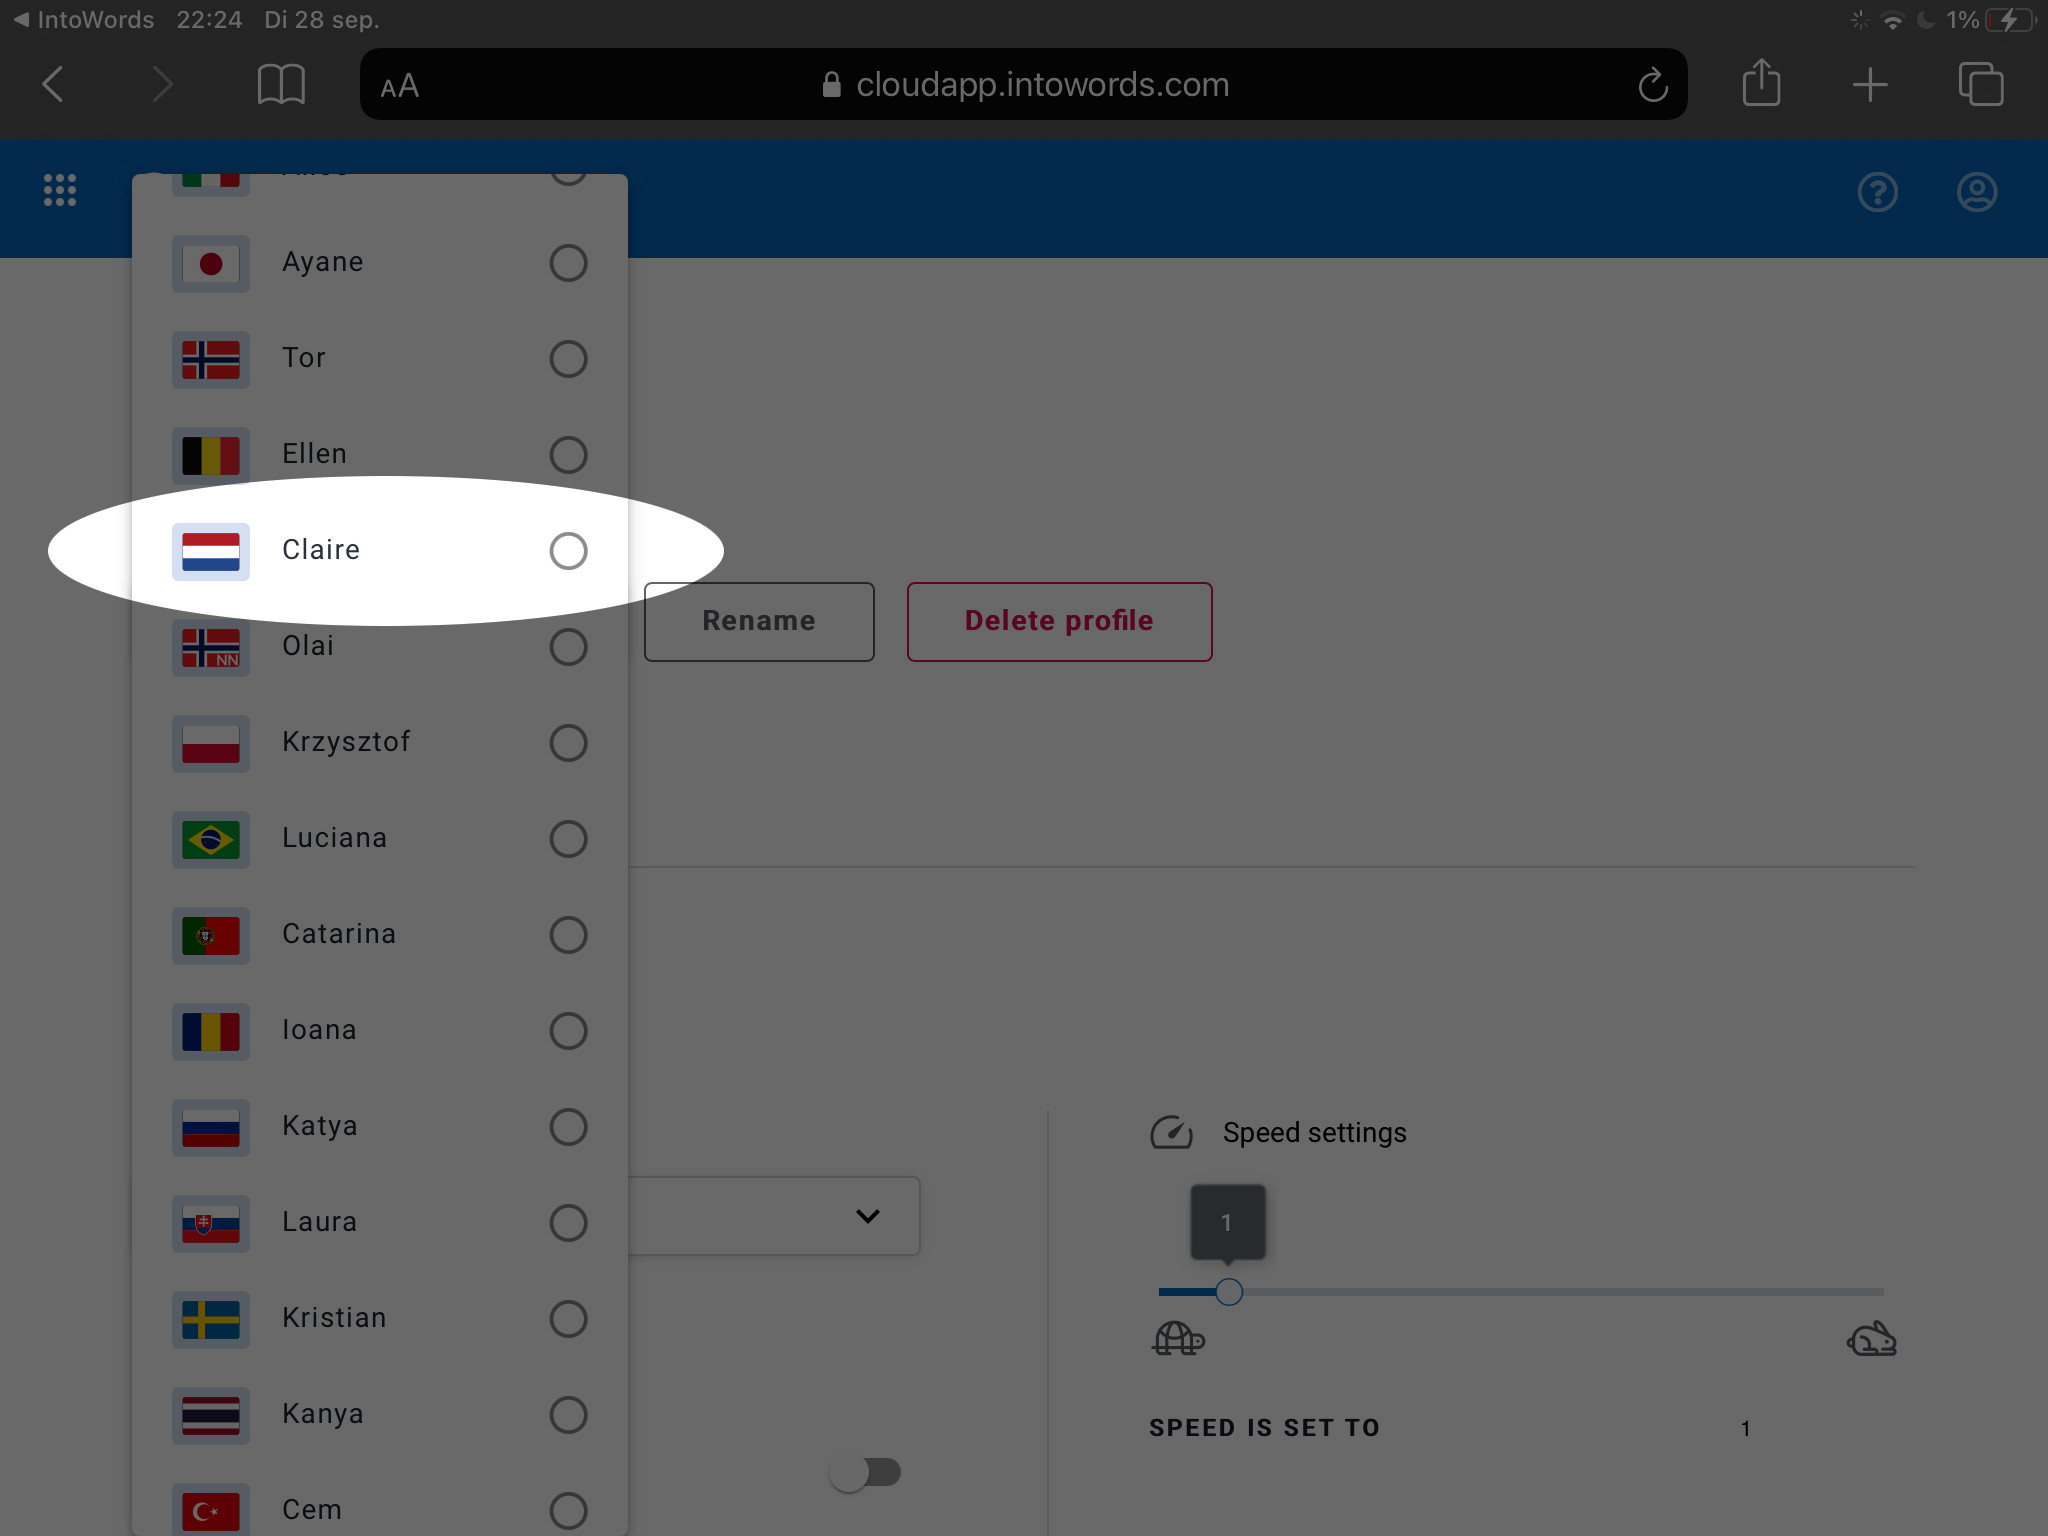Expand the dropdown chevron behind voice list
Viewport: 2048px width, 1536px height.
click(868, 1216)
